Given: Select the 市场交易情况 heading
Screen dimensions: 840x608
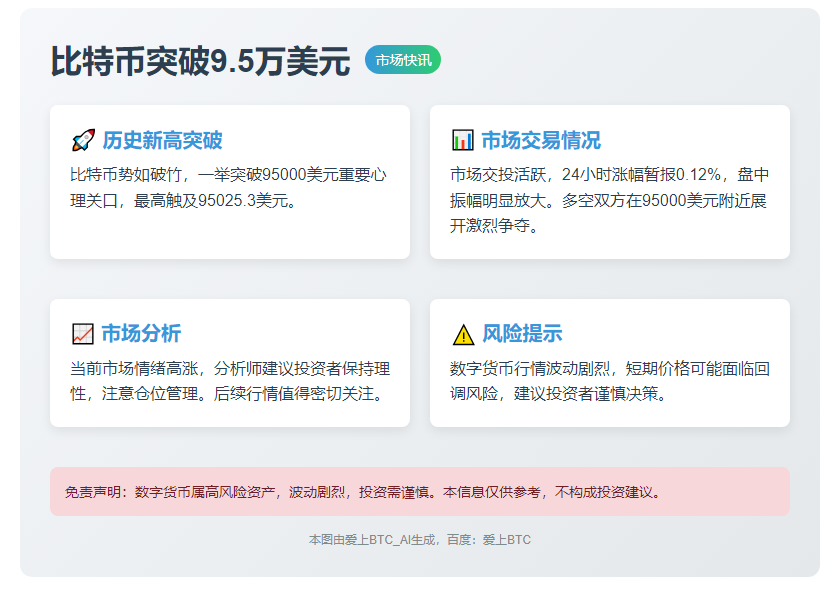Looking at the screenshot, I should click(x=541, y=140).
